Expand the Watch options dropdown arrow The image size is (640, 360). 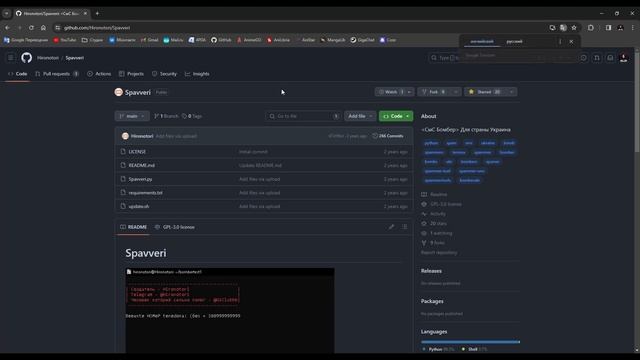(x=409, y=92)
